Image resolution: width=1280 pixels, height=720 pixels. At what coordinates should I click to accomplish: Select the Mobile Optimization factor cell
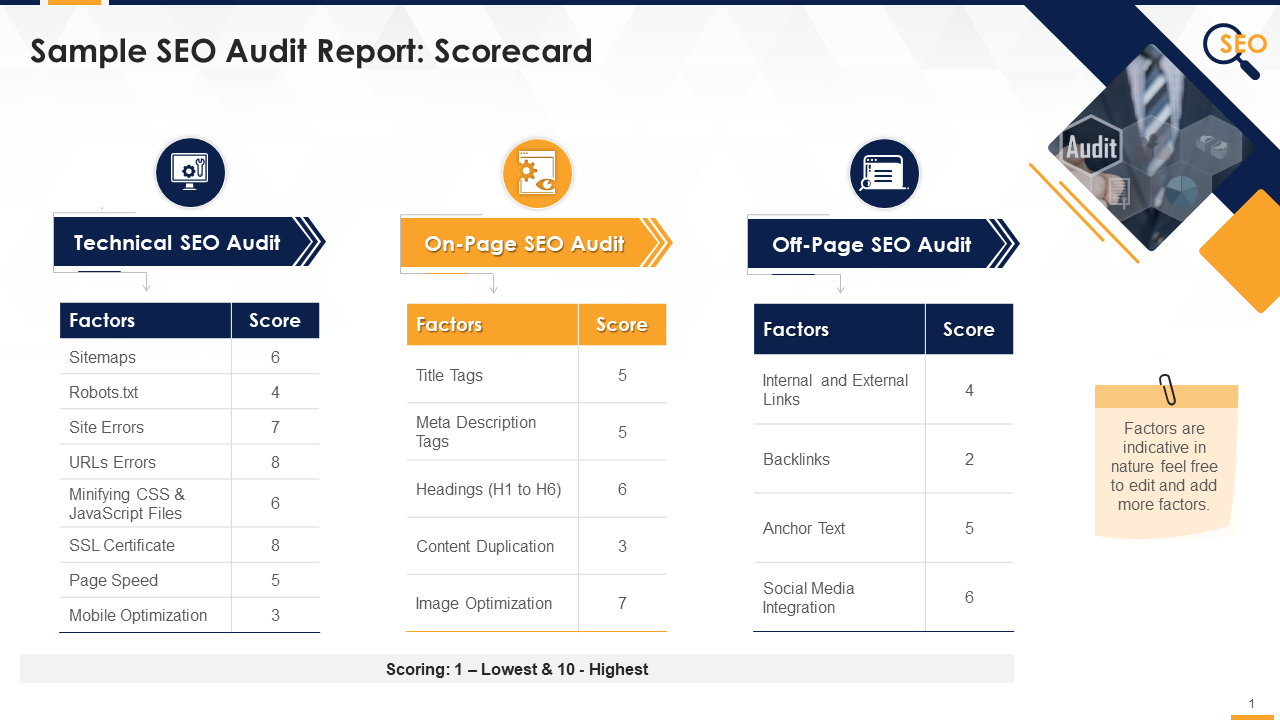pyautogui.click(x=146, y=615)
